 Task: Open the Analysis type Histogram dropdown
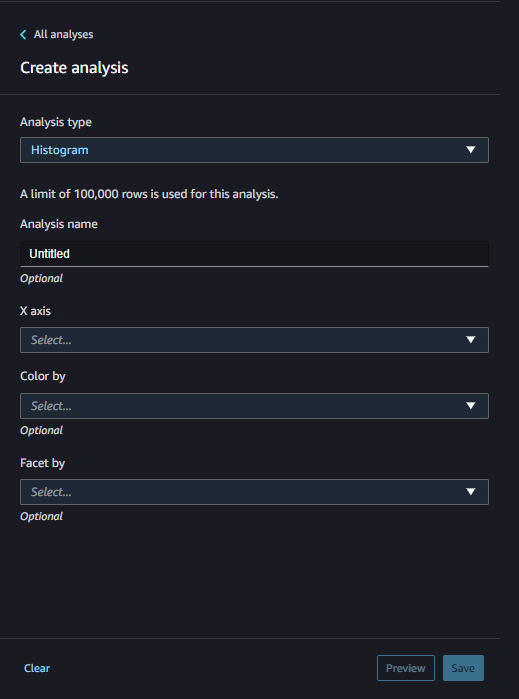pos(254,150)
